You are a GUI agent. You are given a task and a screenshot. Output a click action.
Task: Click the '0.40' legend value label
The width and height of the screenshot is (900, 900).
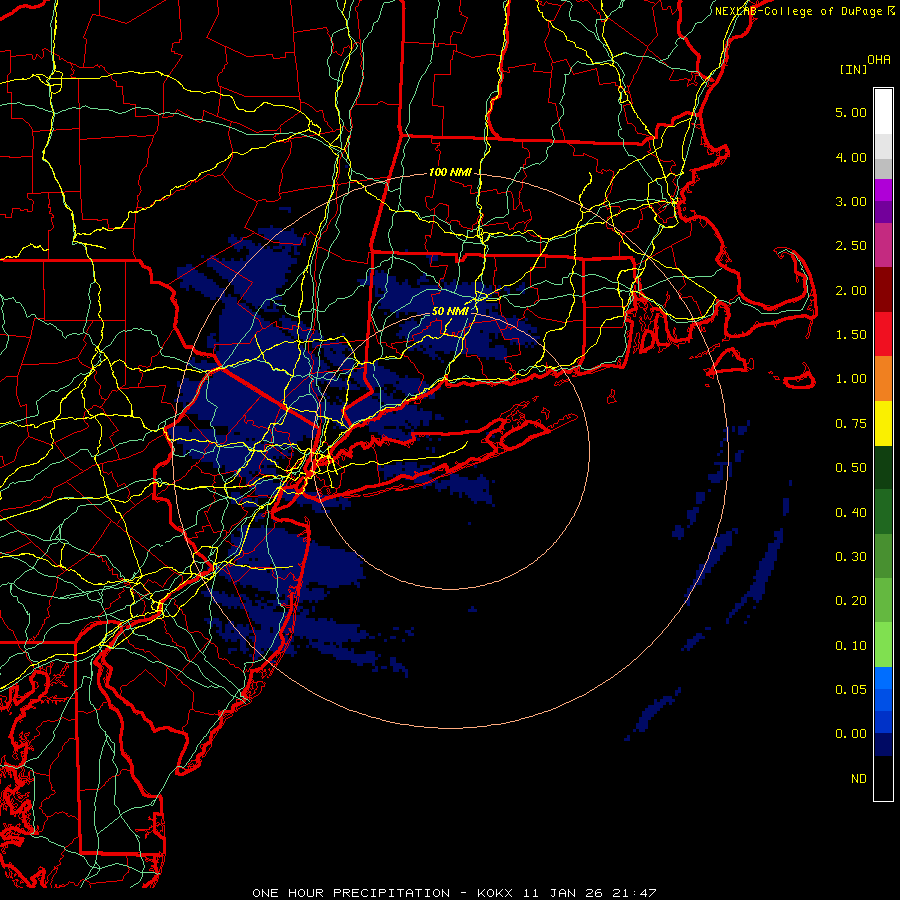(851, 512)
